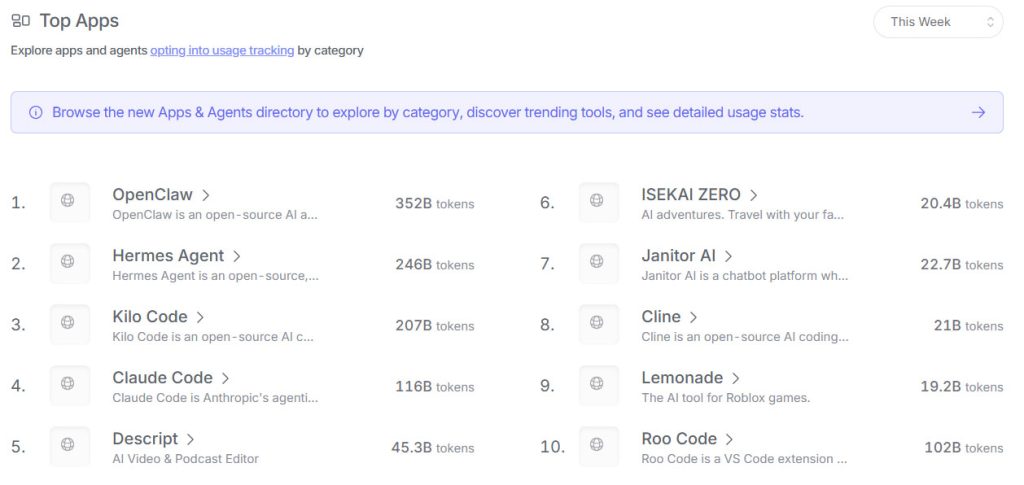Click the Kilo Code app icon
This screenshot has width=1024, height=485.
pyautogui.click(x=69, y=324)
